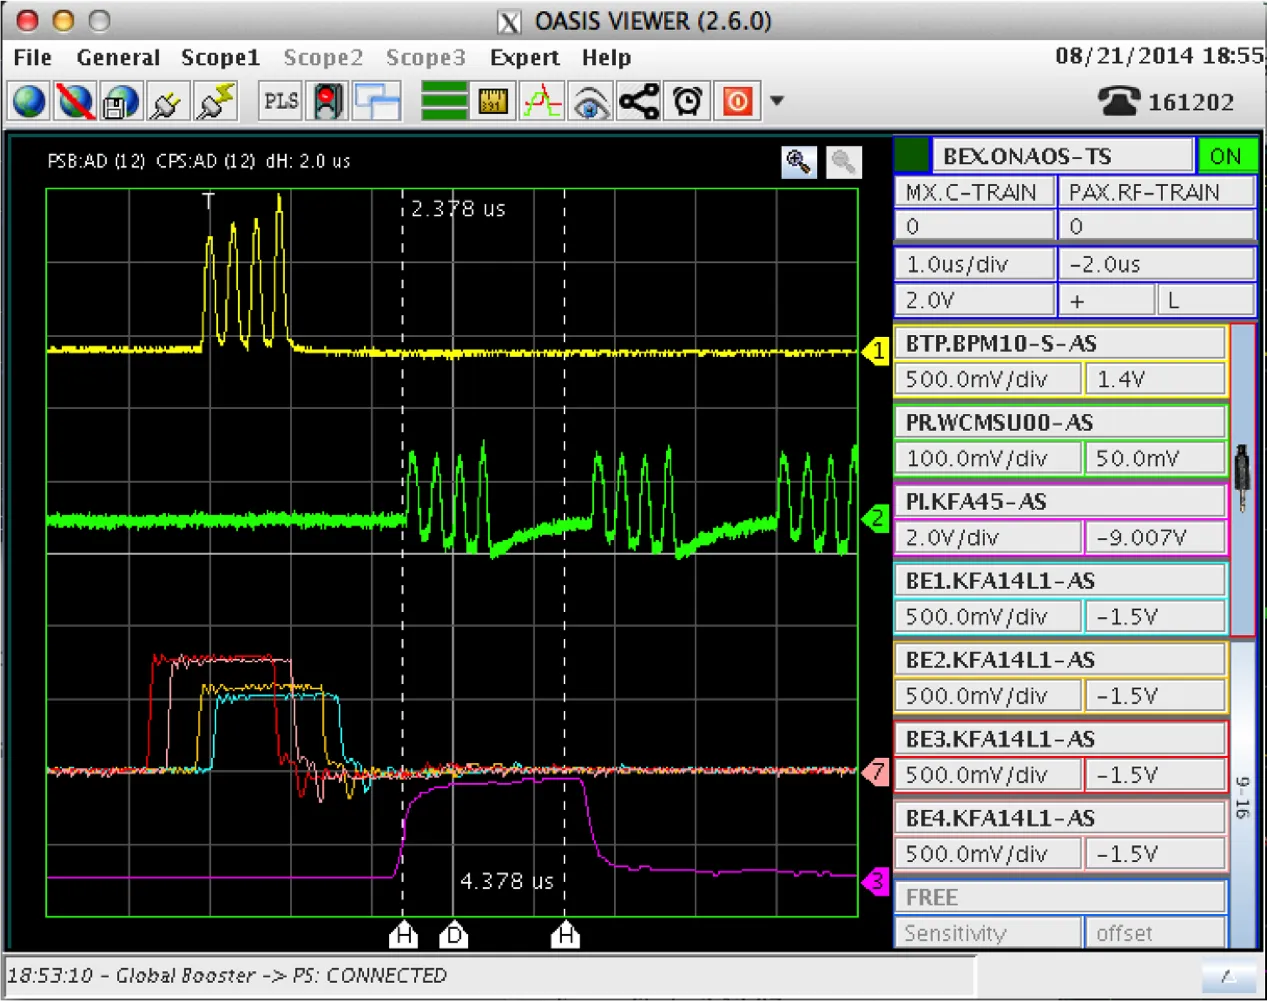This screenshot has height=1001, width=1268.
Task: Select the BTP.BPM10-S-AS channel label
Action: pyautogui.click(x=1060, y=343)
